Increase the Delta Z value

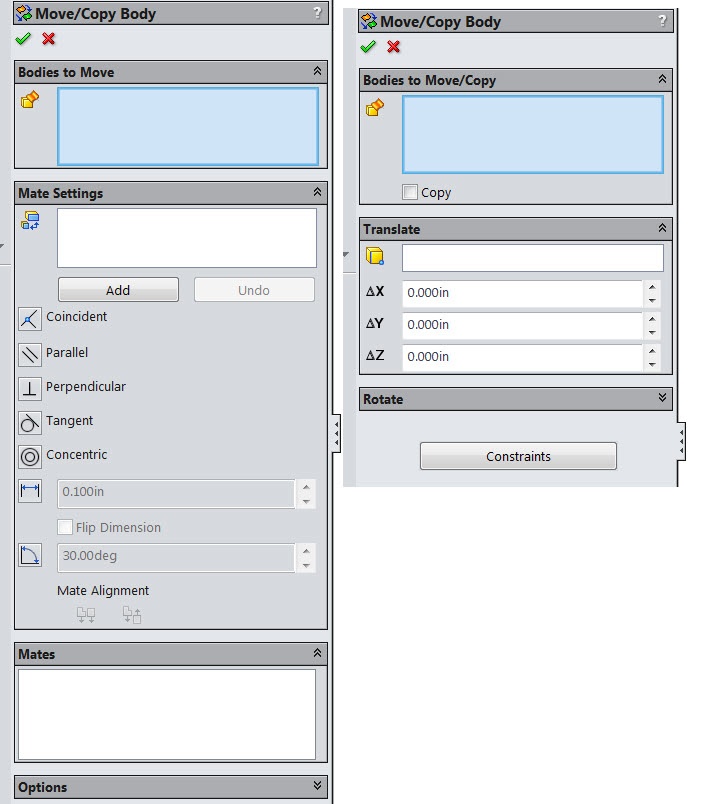(652, 351)
